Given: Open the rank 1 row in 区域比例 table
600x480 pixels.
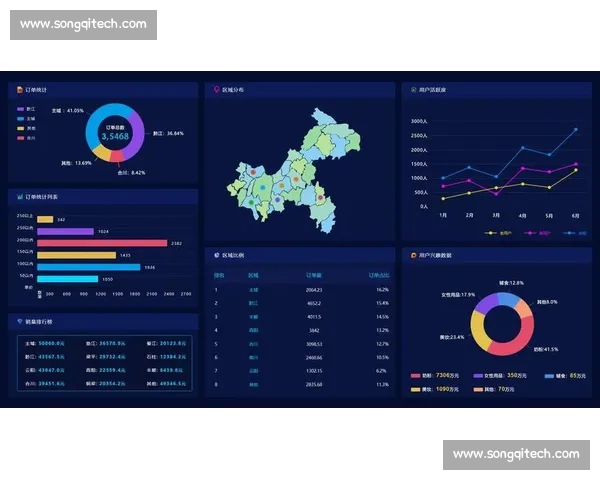Looking at the screenshot, I should pyautogui.click(x=300, y=289).
